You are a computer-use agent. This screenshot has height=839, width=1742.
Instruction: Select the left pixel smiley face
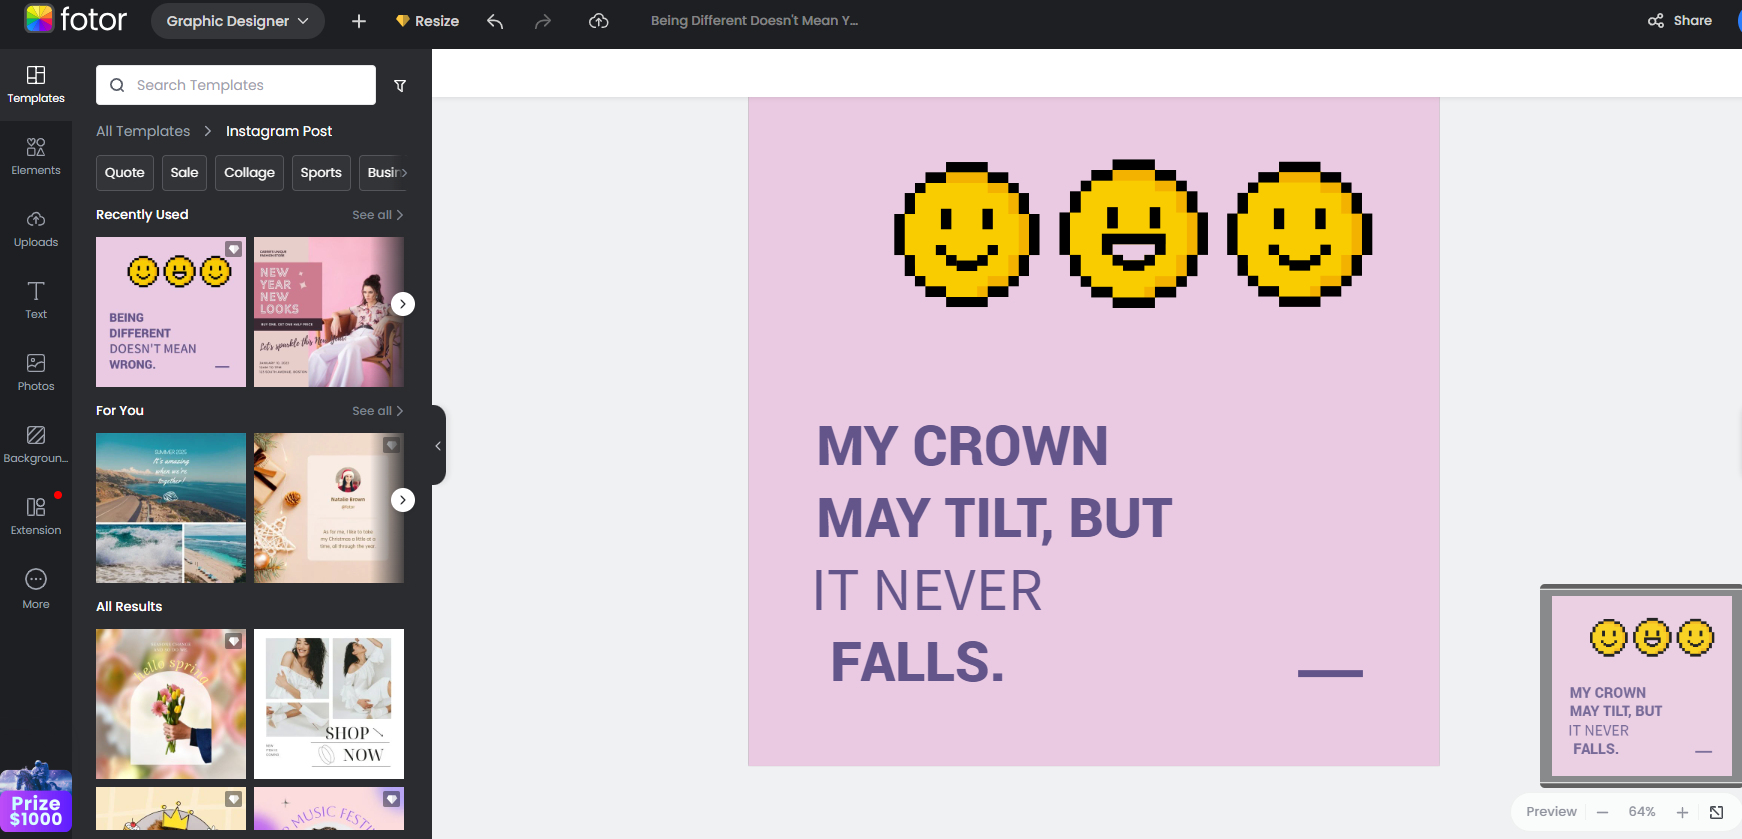966,234
